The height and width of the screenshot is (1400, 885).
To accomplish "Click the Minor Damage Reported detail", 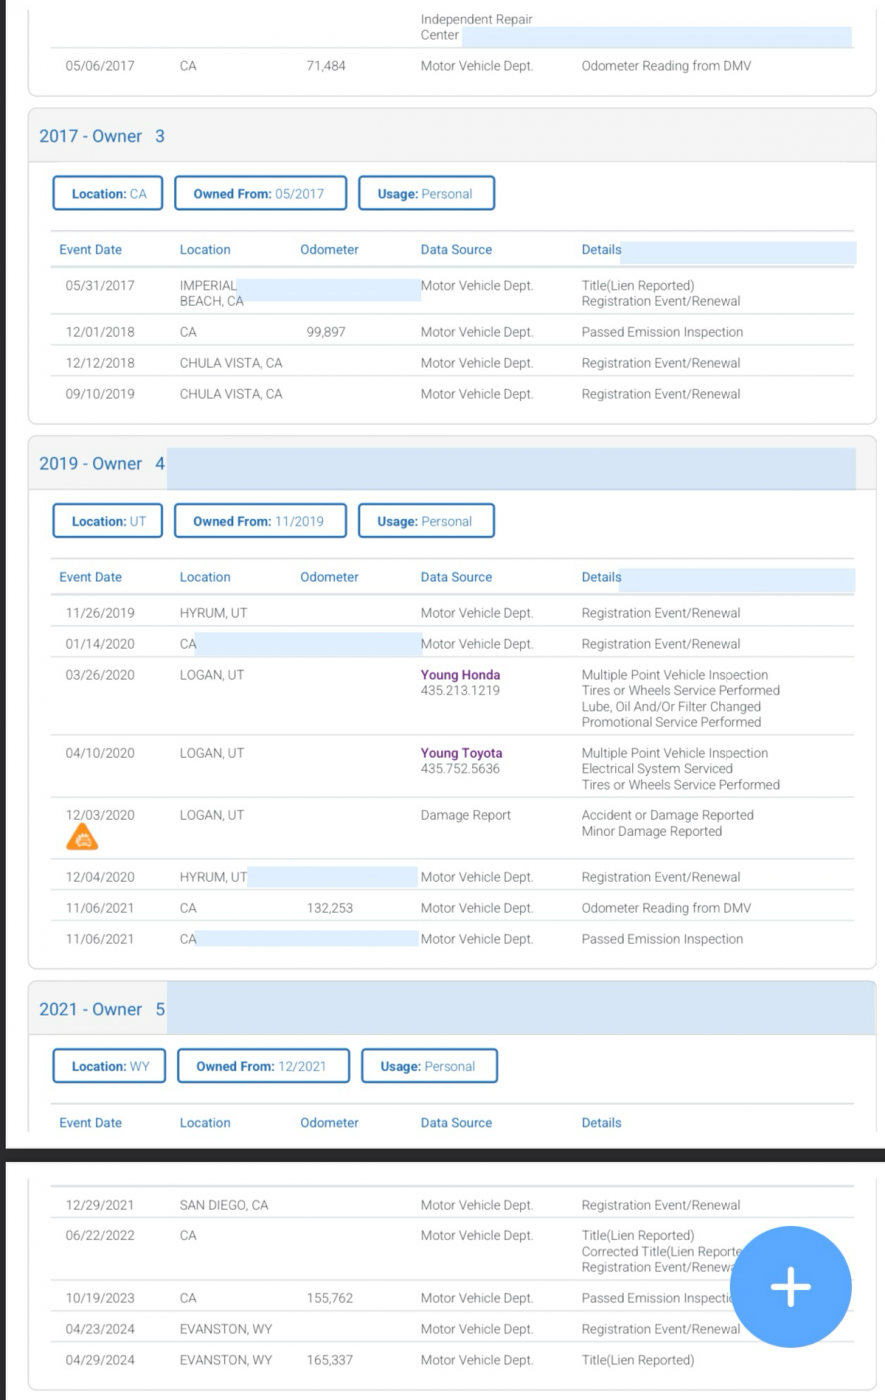I will tap(652, 831).
